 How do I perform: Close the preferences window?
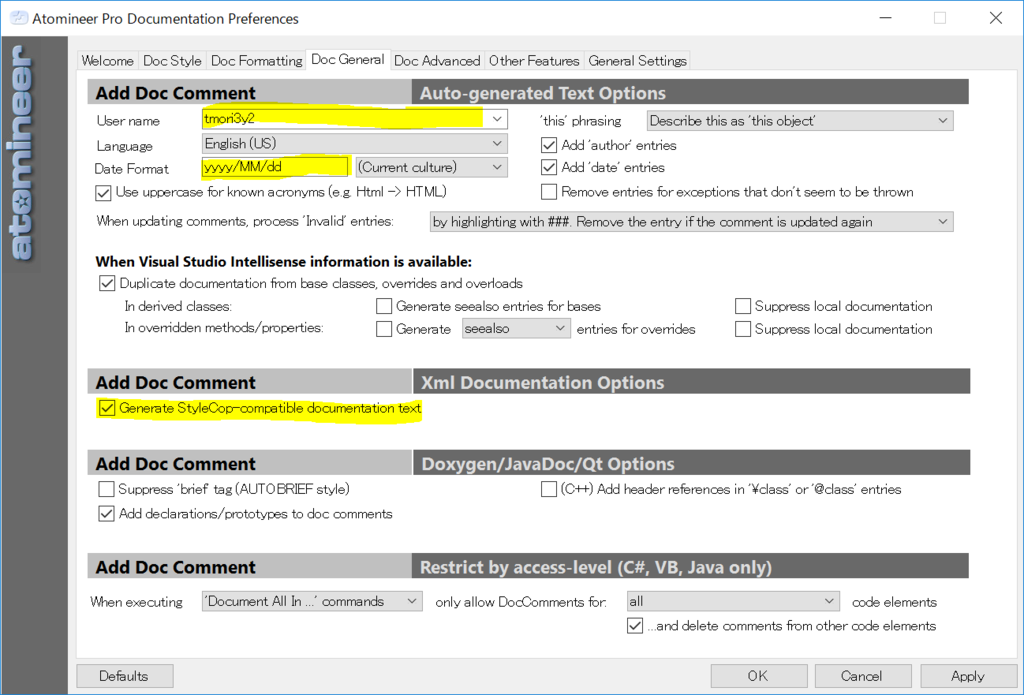click(x=995, y=18)
